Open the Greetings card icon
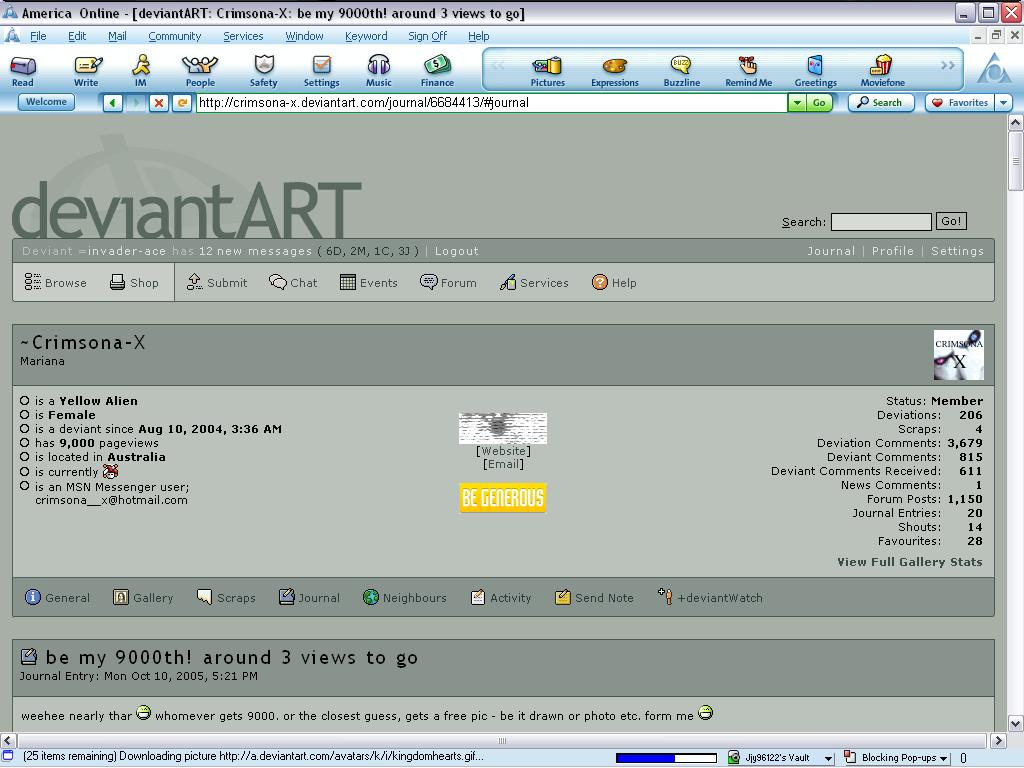 point(816,71)
